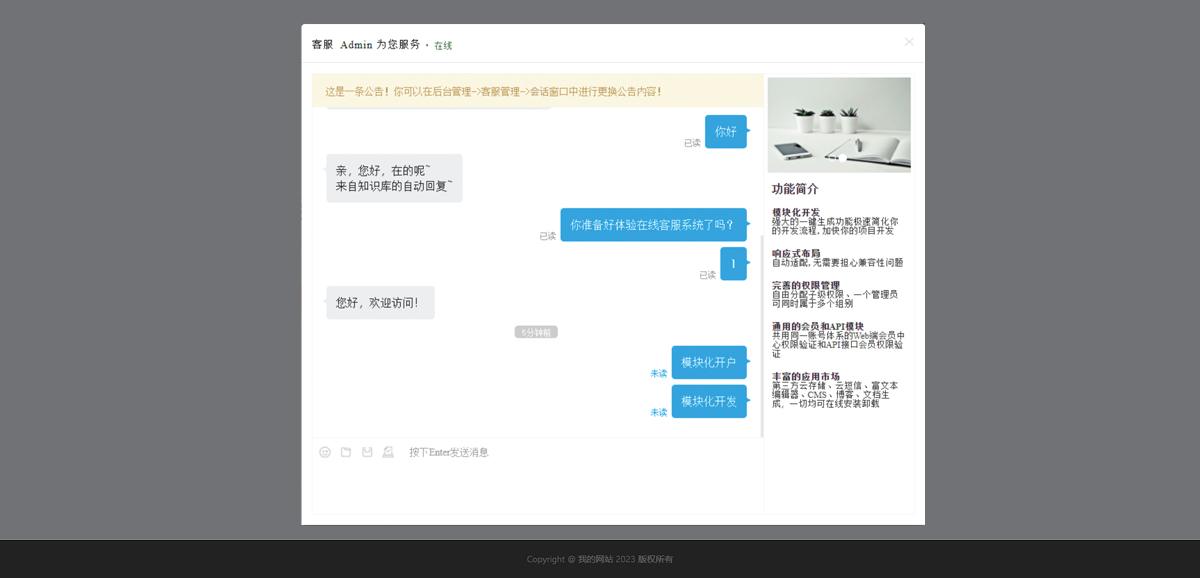1200x578 pixels.
Task: Close the 客服 Admin chat dialog
Action: [908, 41]
